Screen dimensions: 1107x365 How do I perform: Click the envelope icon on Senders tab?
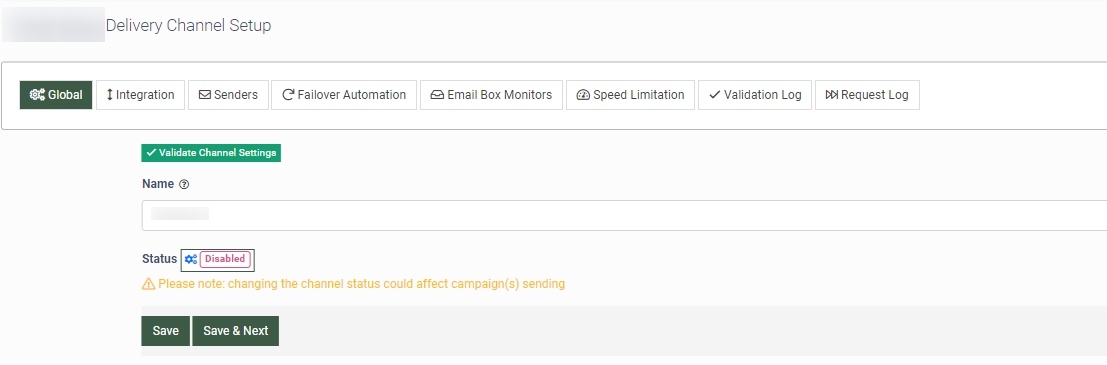(x=205, y=95)
